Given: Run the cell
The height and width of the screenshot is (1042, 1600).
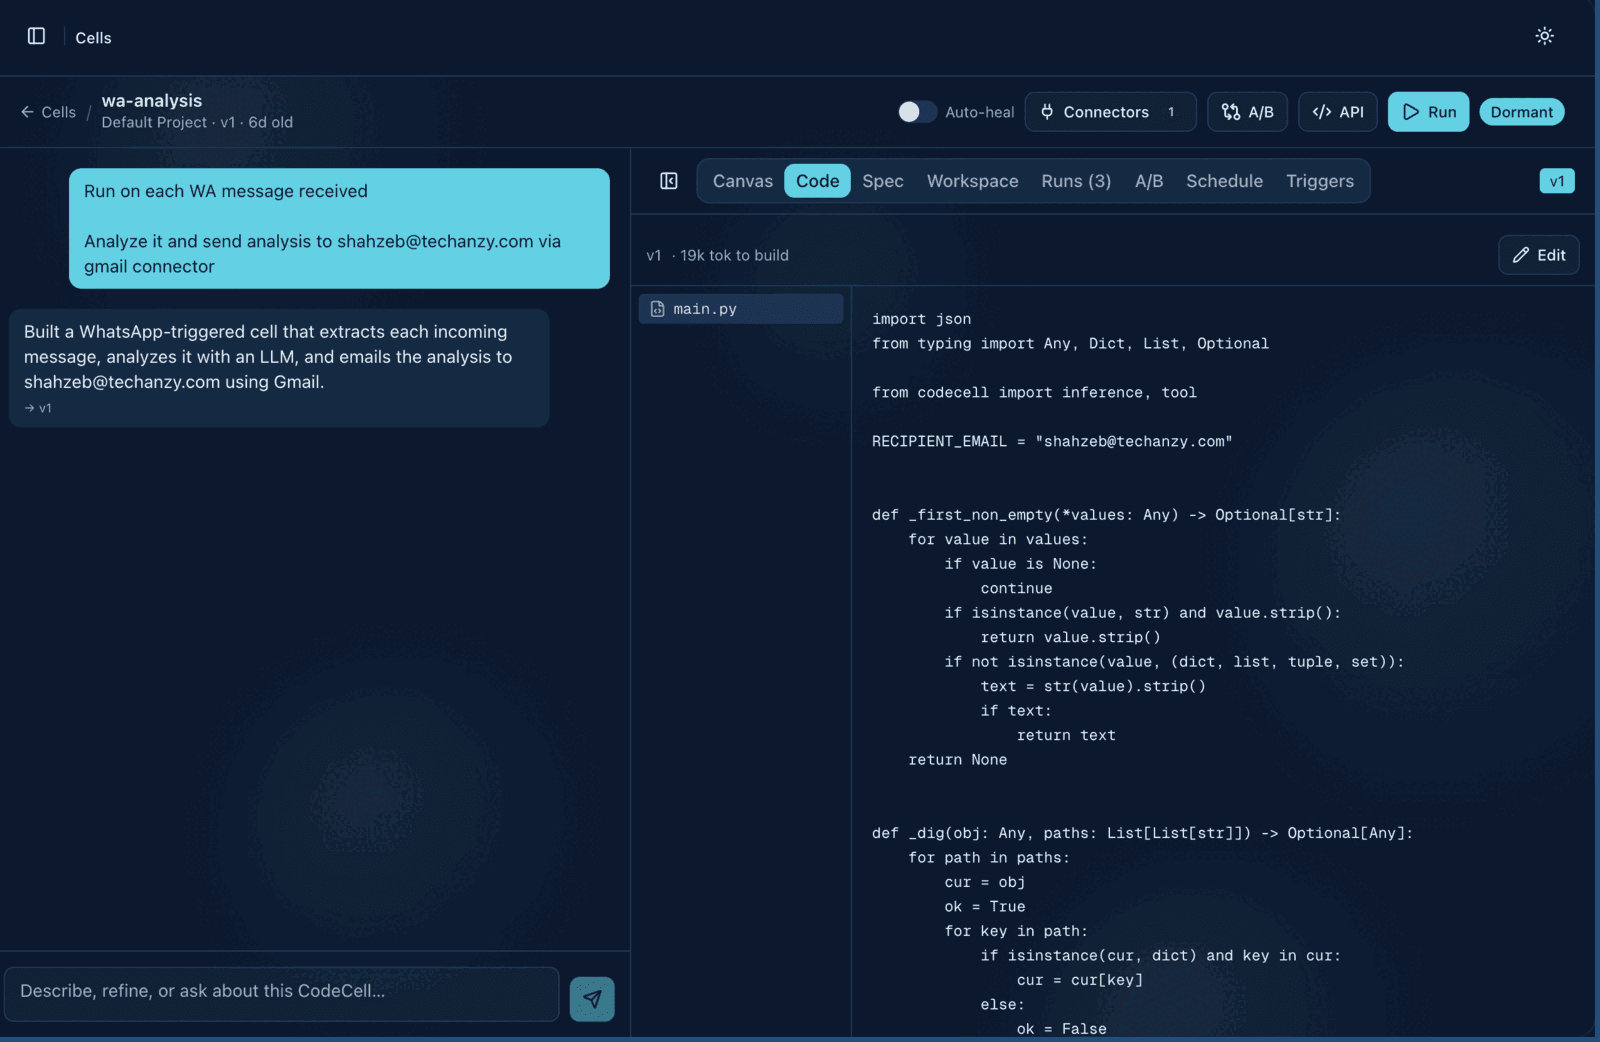Looking at the screenshot, I should [x=1428, y=112].
